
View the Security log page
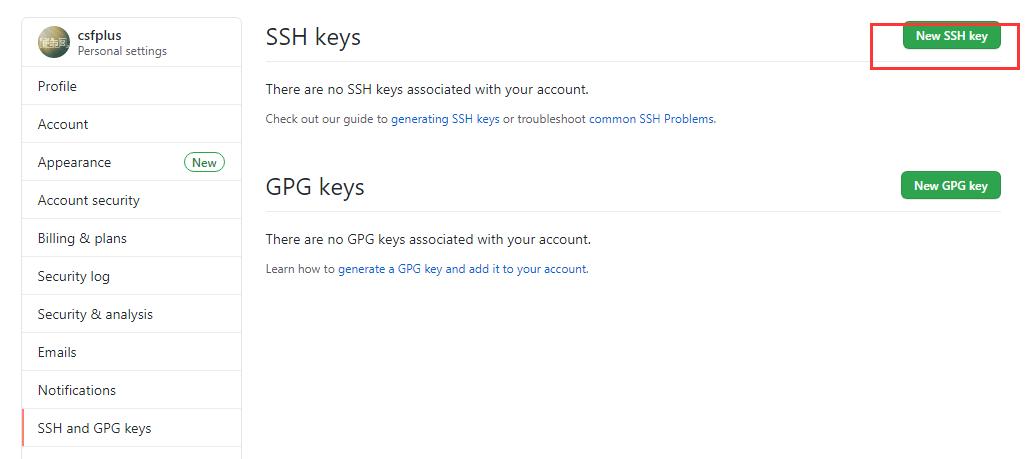tap(74, 276)
